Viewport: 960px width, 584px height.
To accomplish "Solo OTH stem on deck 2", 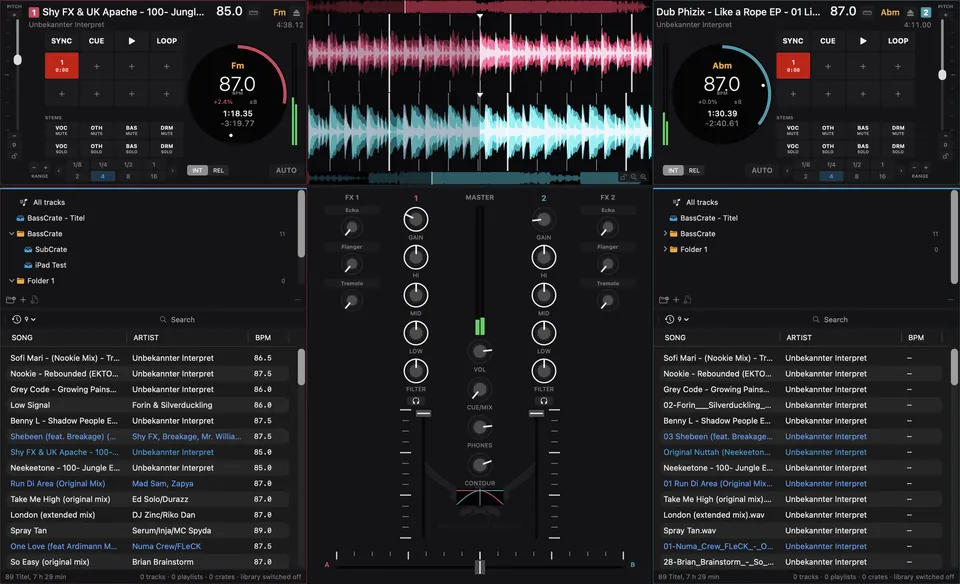I will (x=828, y=148).
